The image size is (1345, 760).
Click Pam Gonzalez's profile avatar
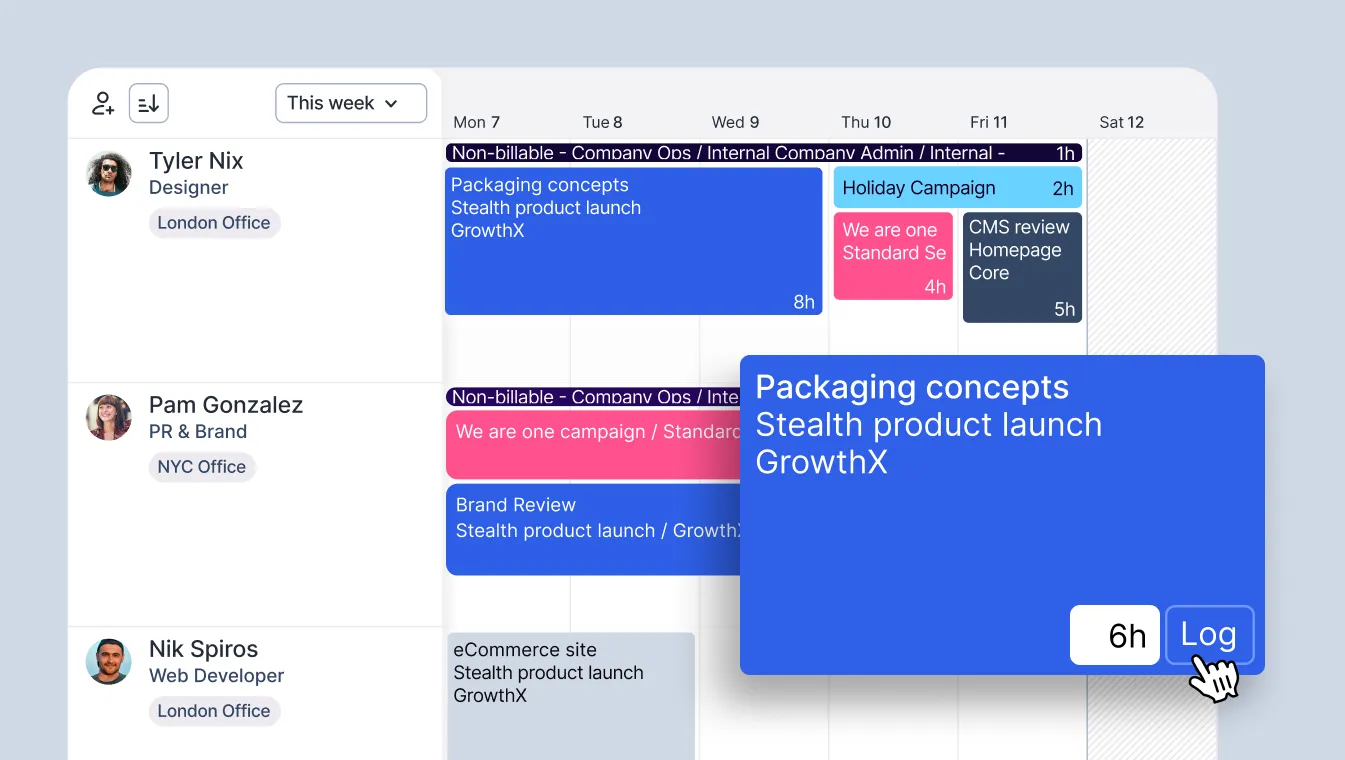[108, 417]
